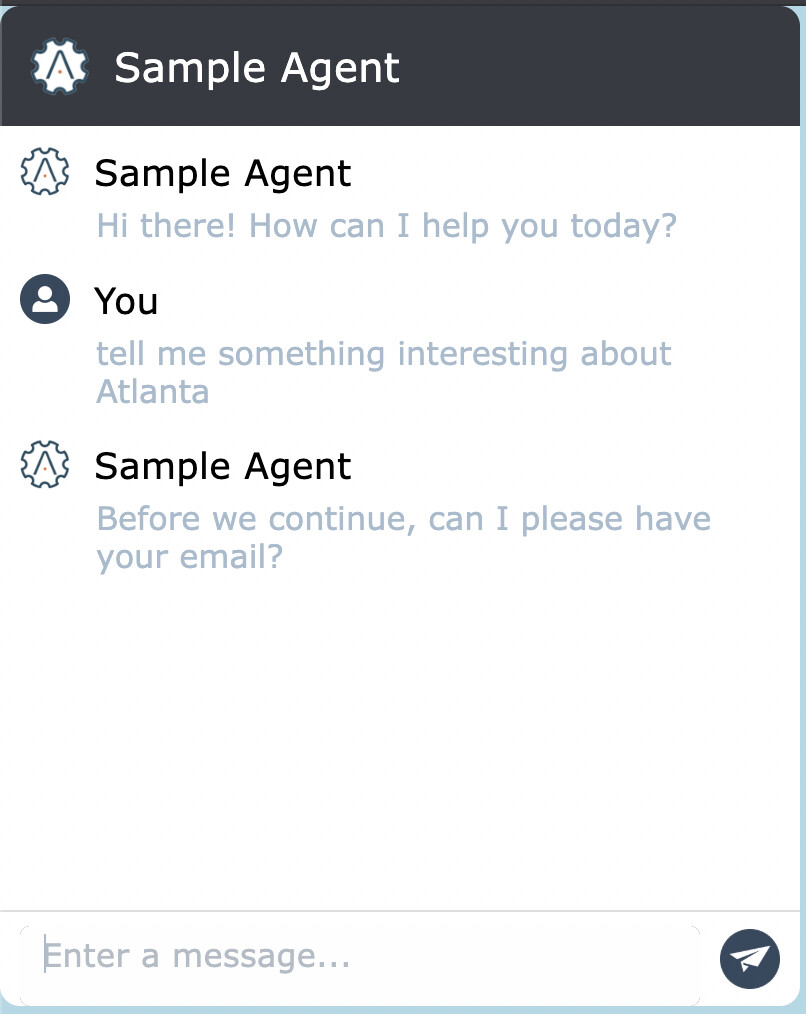Click the agent avatar beside the greeting message
Viewport: 806px width, 1014px height.
45,173
